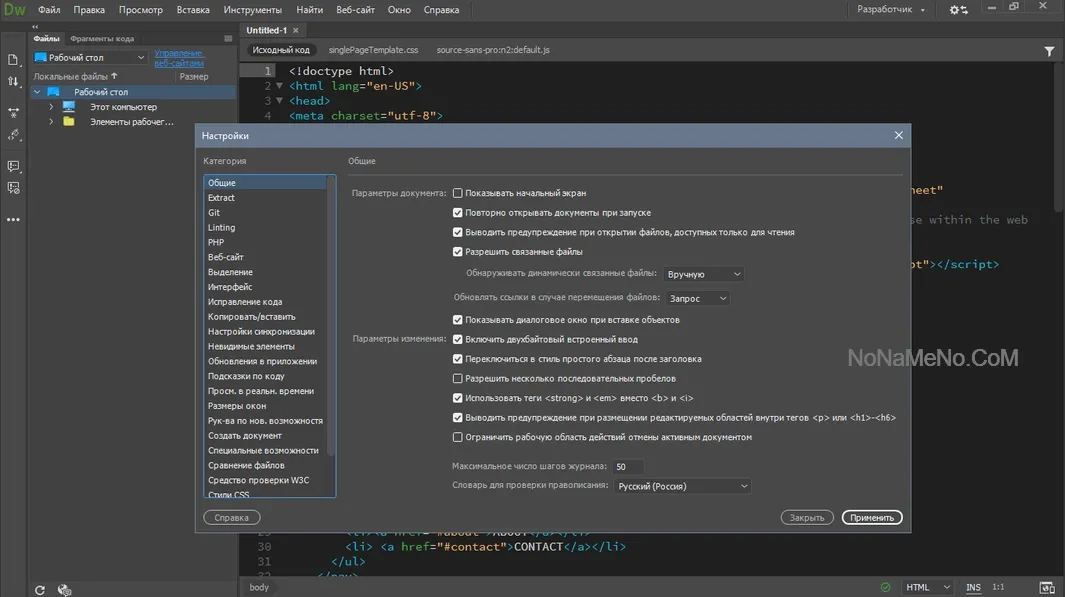Uncheck Разрешить связанные файлы option
The width and height of the screenshot is (1065, 597).
coord(458,252)
